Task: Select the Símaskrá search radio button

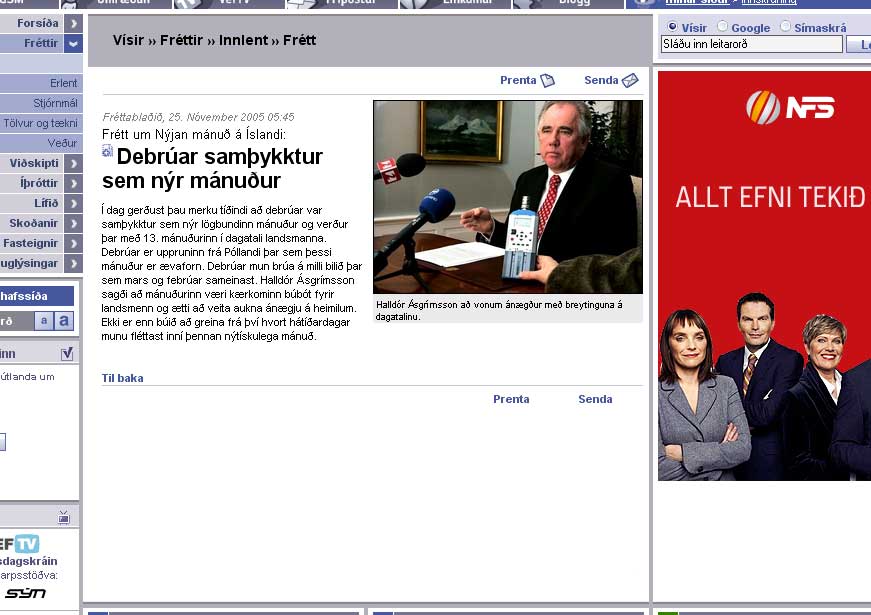Action: 785,27
